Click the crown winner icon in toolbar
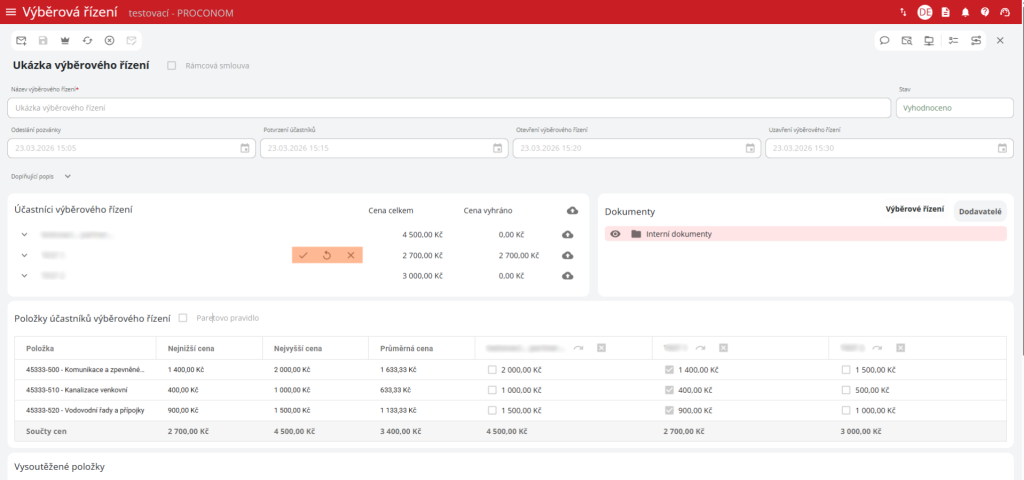The height and width of the screenshot is (480, 1024). click(x=65, y=41)
